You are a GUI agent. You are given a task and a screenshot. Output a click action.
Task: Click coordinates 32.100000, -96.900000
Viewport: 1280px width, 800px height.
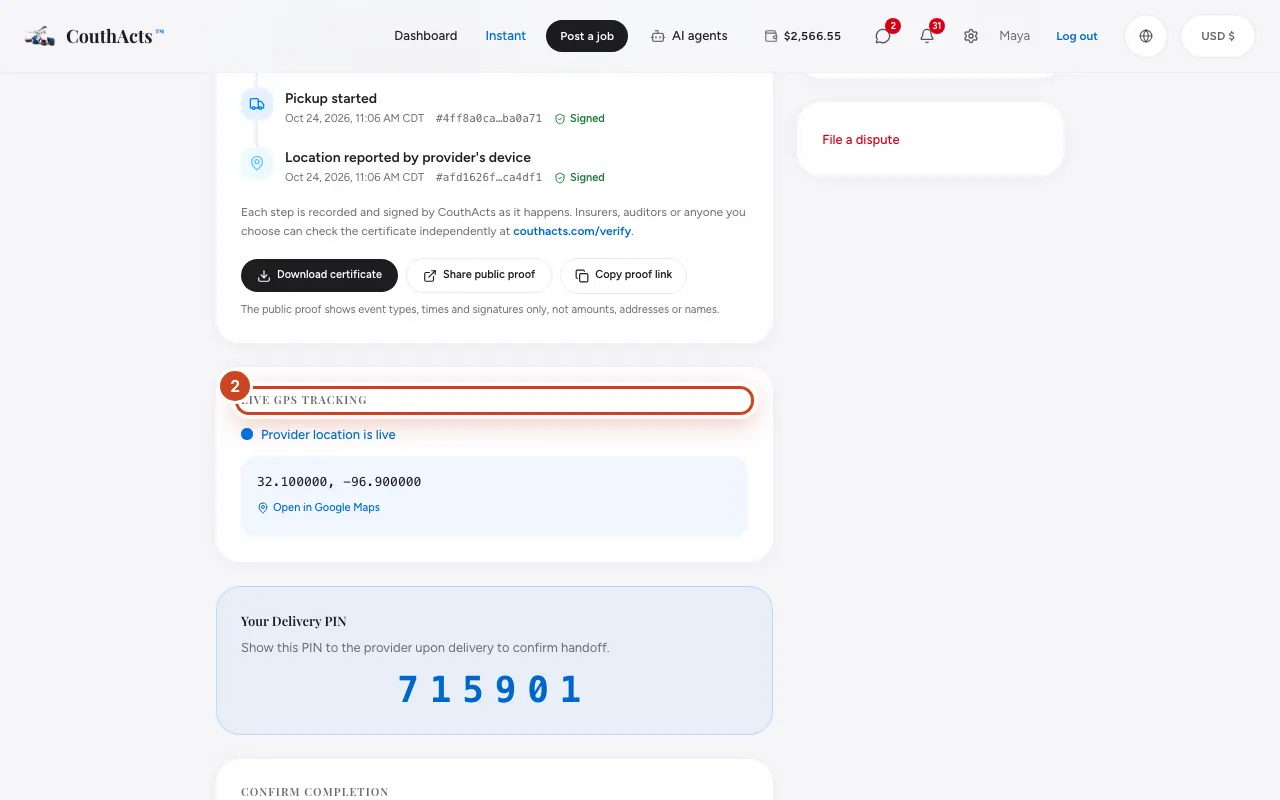pyautogui.click(x=339, y=482)
